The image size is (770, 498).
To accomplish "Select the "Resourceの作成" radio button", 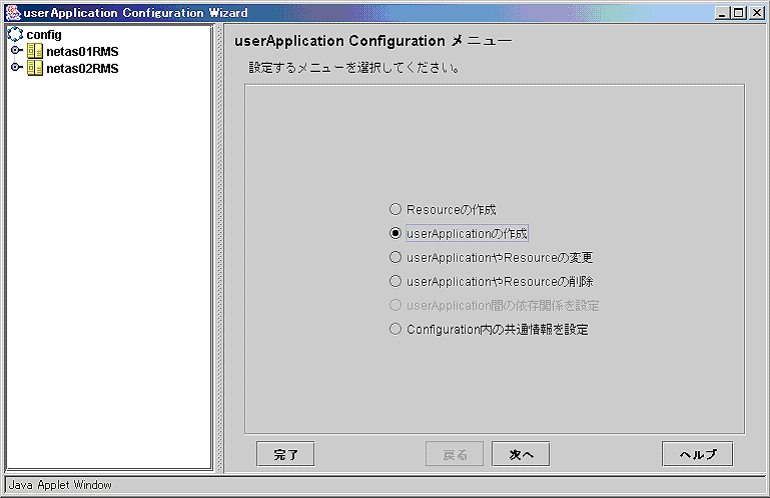I will pyautogui.click(x=395, y=209).
